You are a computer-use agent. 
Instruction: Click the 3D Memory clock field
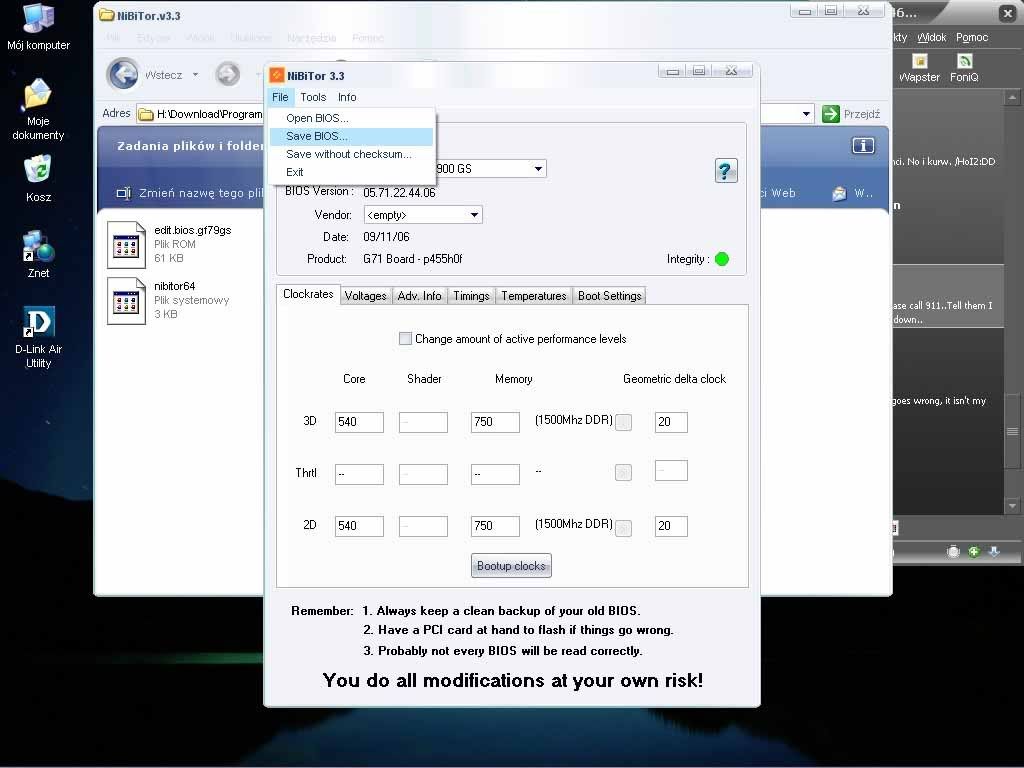[495, 422]
